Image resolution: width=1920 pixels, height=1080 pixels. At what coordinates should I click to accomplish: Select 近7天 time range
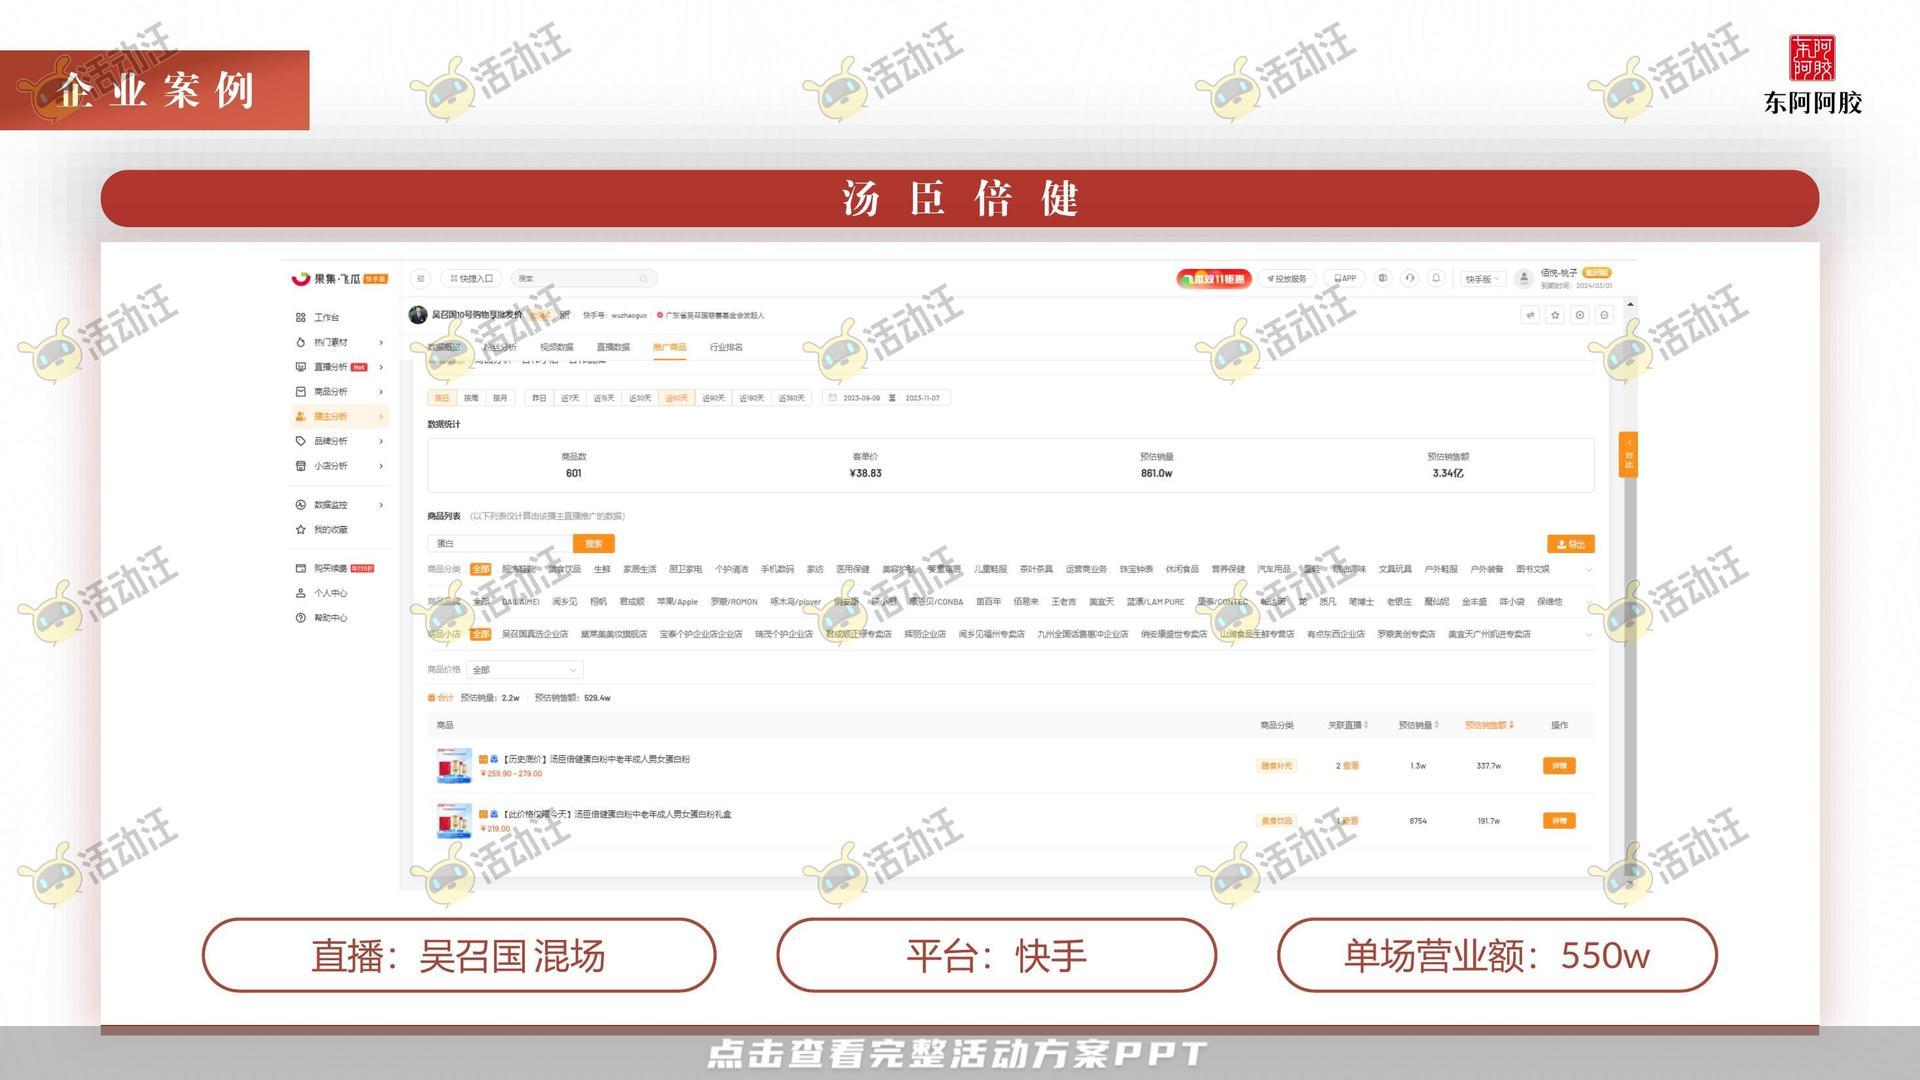click(570, 398)
